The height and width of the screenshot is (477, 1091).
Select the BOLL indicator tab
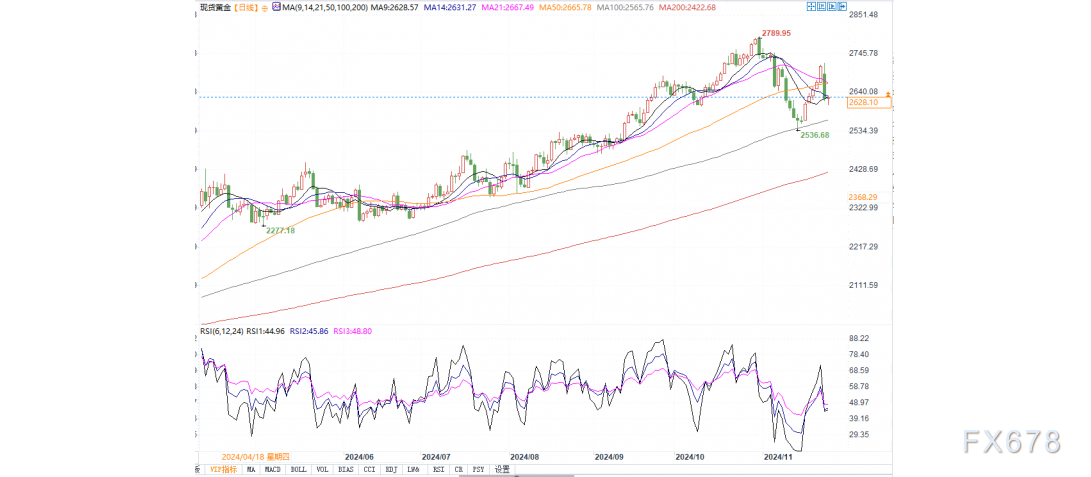297,469
